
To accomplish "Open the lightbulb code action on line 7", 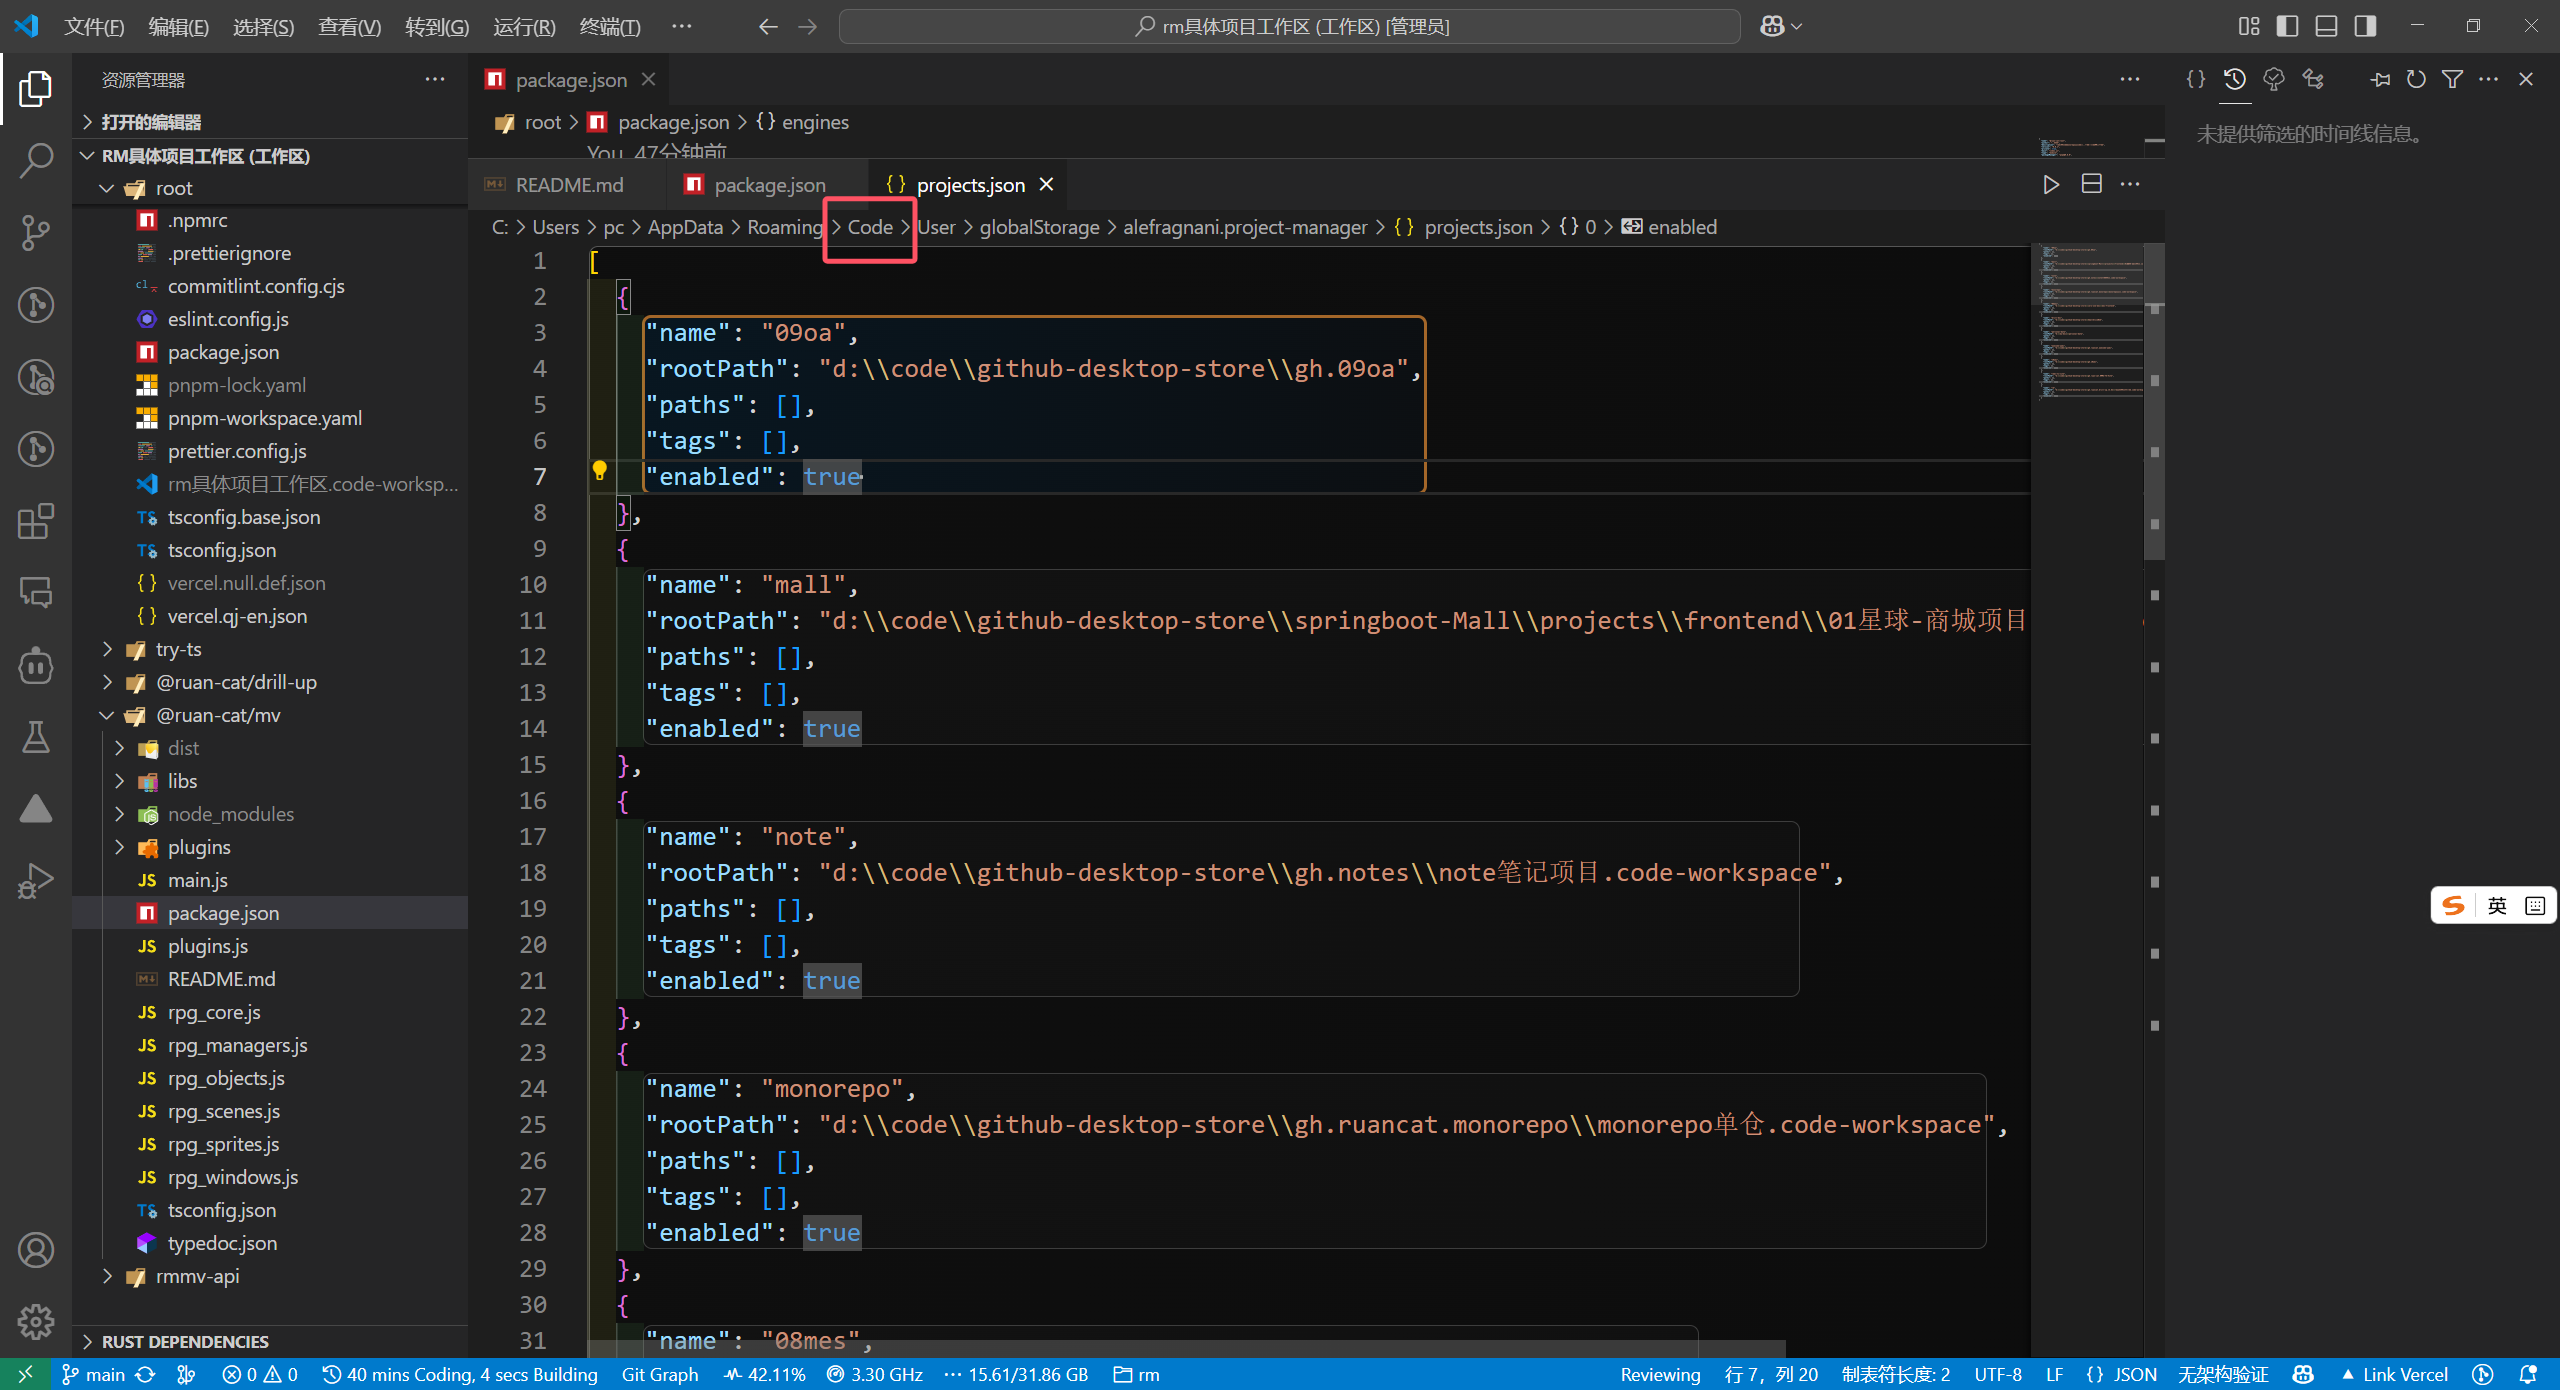I will [599, 471].
